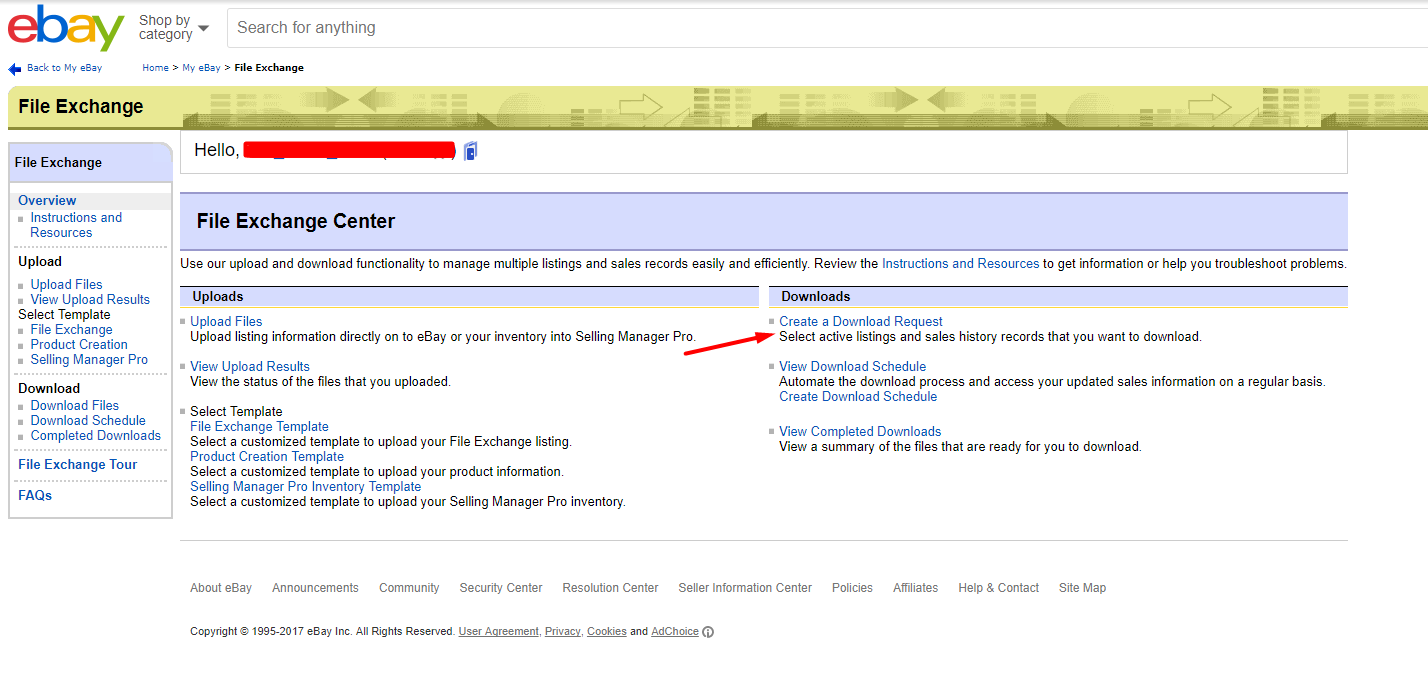Open Help & Contact footer link
Screen dimensions: 1428x675
pos(998,588)
